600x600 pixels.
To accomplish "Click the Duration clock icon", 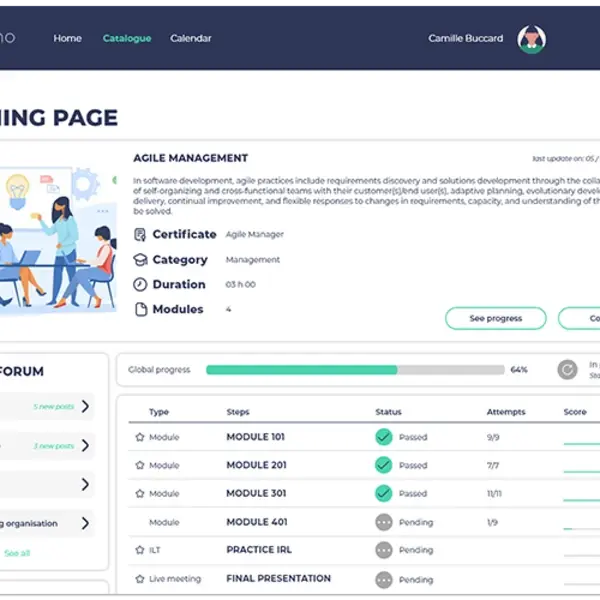I will pos(140,285).
